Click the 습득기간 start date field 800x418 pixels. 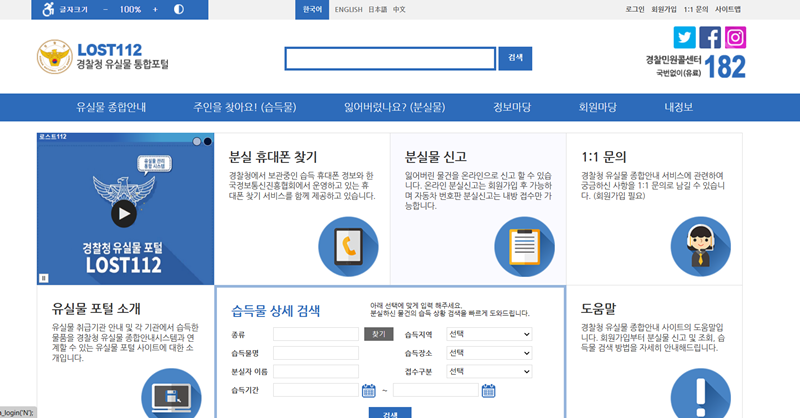(316, 390)
